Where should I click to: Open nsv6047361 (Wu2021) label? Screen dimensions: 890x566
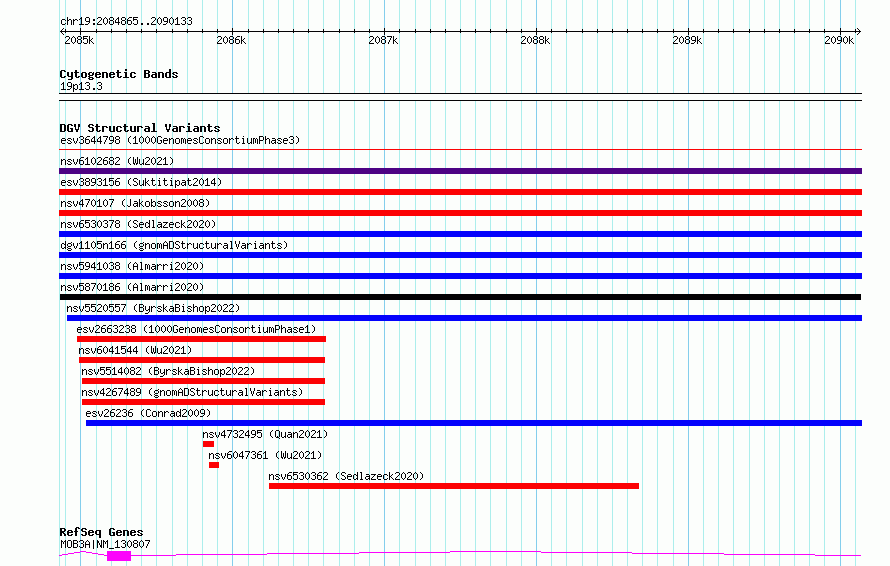pos(265,455)
